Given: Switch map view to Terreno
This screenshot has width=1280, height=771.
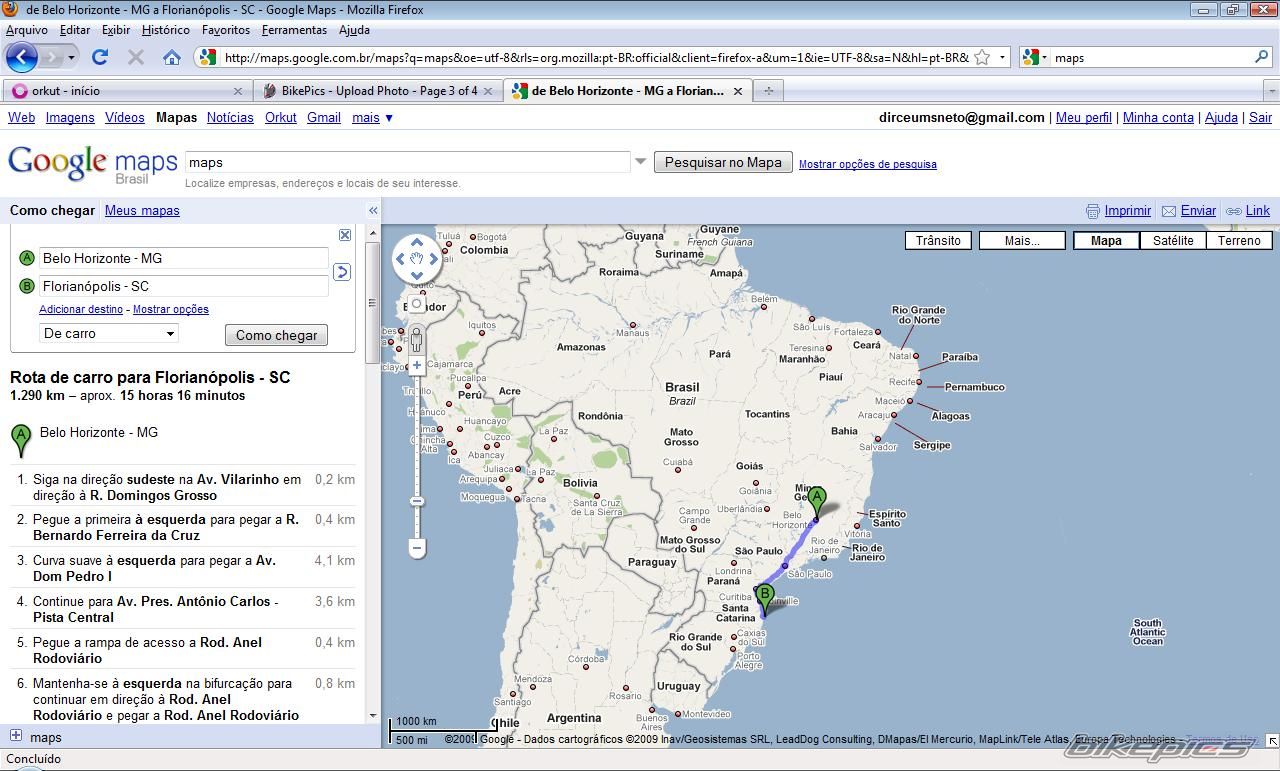Looking at the screenshot, I should 1239,241.
